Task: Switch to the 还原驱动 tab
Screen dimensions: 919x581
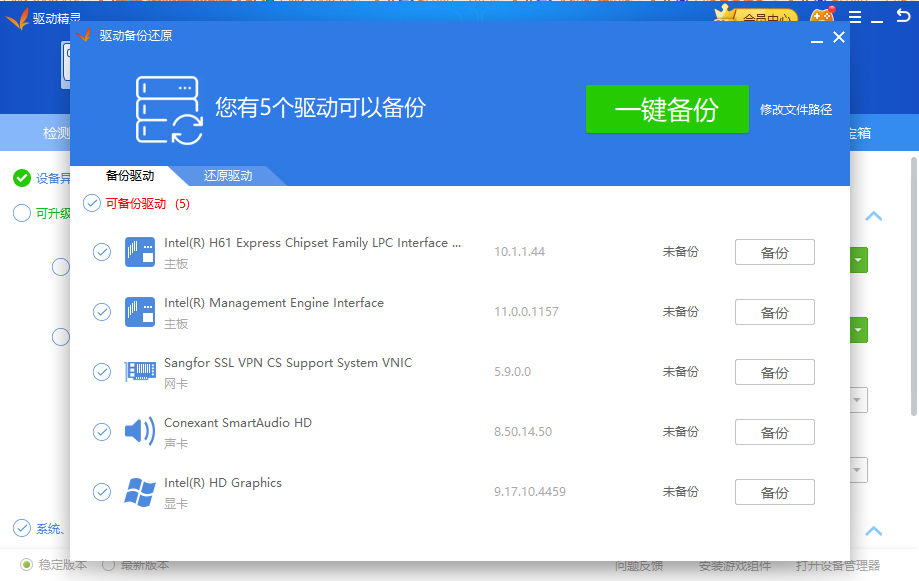Action: pyautogui.click(x=228, y=176)
